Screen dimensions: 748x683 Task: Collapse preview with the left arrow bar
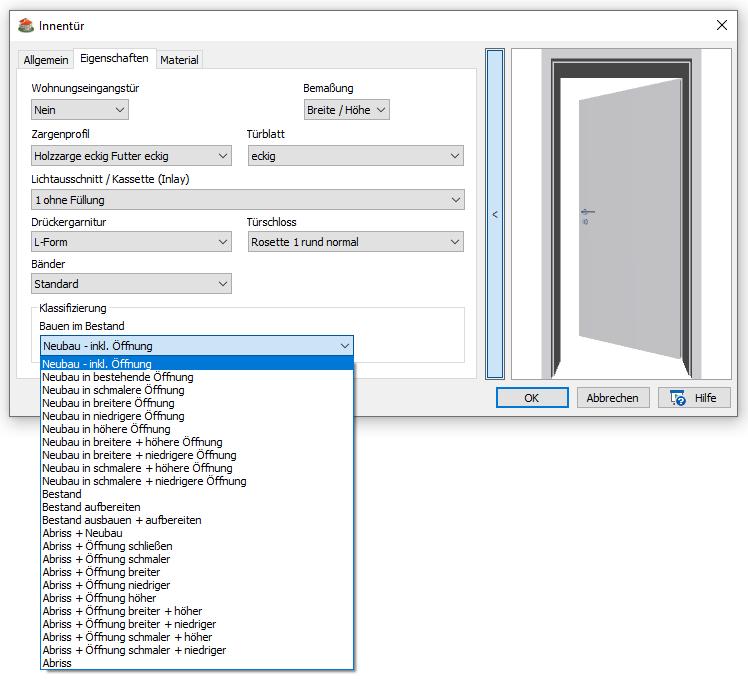point(494,214)
